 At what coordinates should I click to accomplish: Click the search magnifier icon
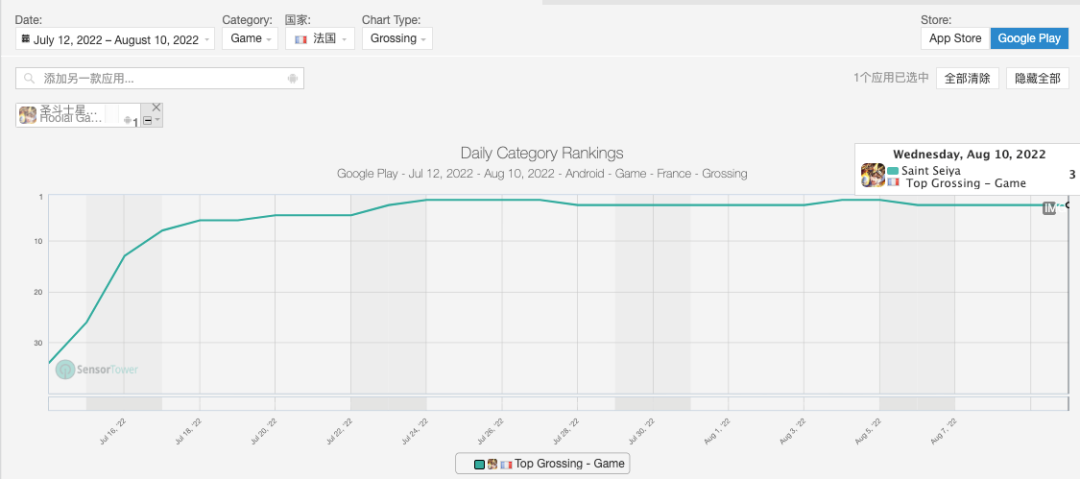(x=29, y=79)
